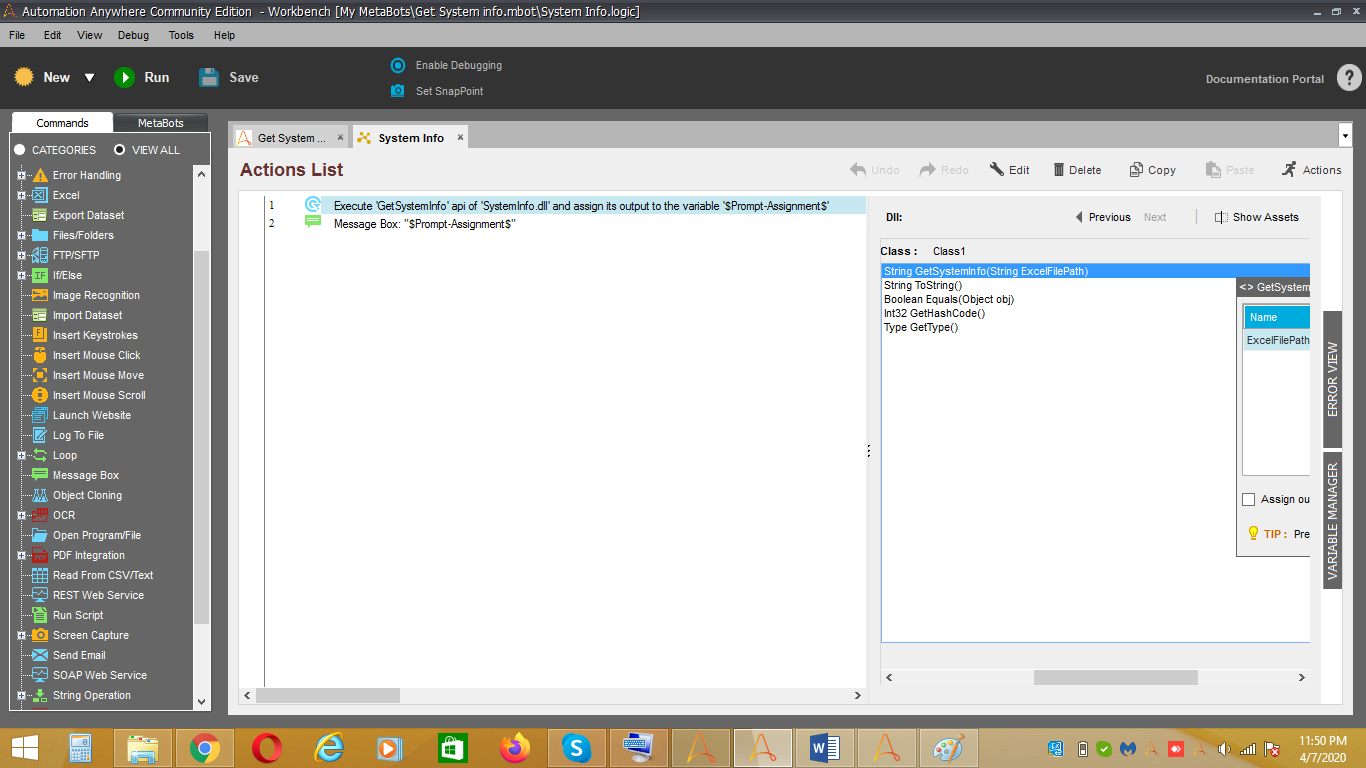
Task: Open the tab list dropdown arrow
Action: (1344, 135)
